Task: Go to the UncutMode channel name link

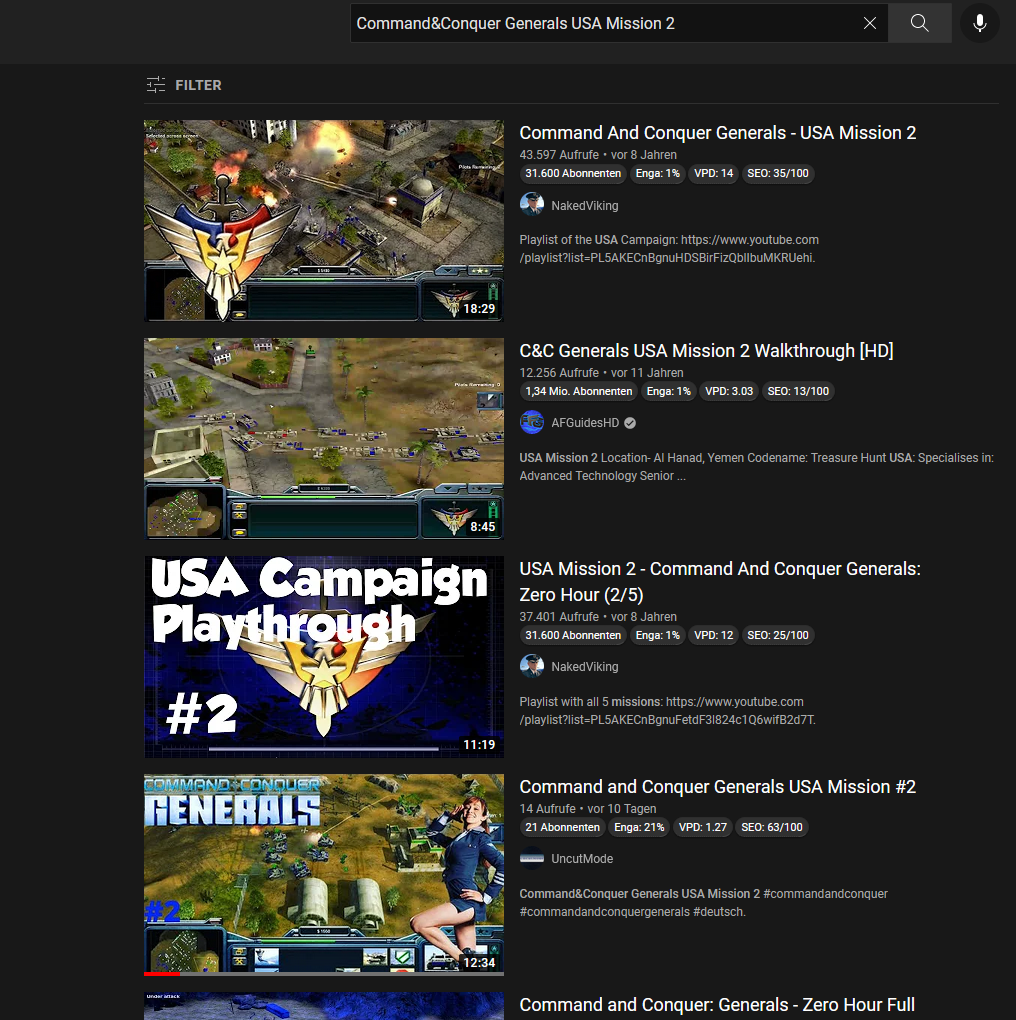Action: (x=582, y=859)
